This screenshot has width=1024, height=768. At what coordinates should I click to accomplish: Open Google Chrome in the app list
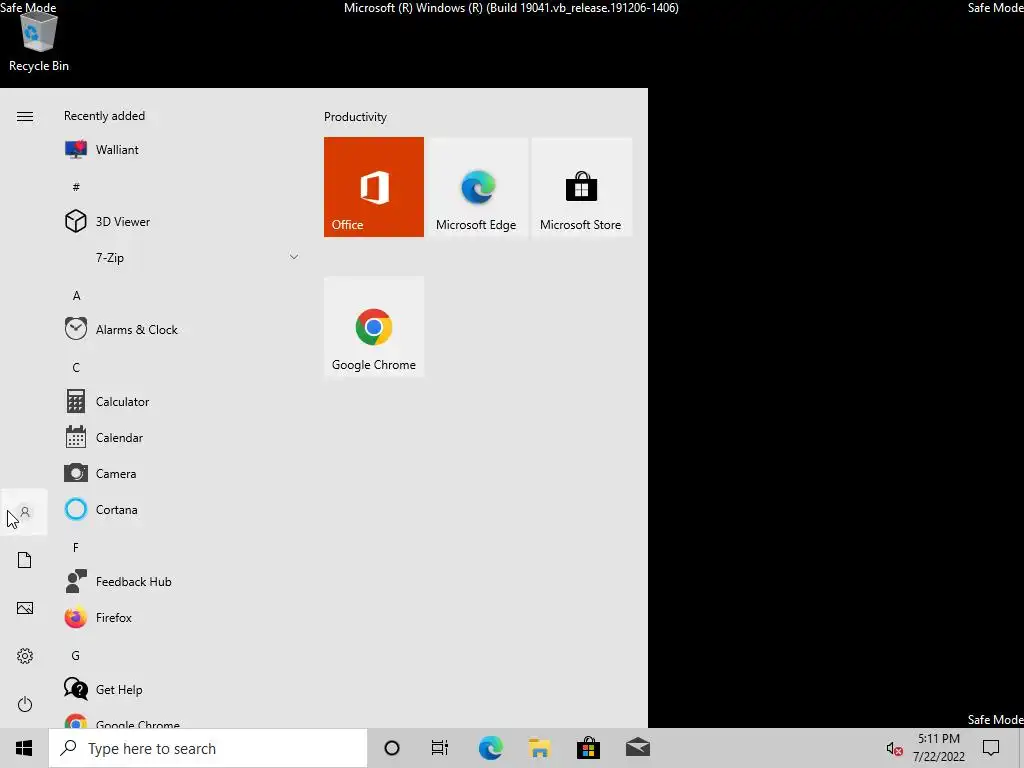pyautogui.click(x=182, y=721)
